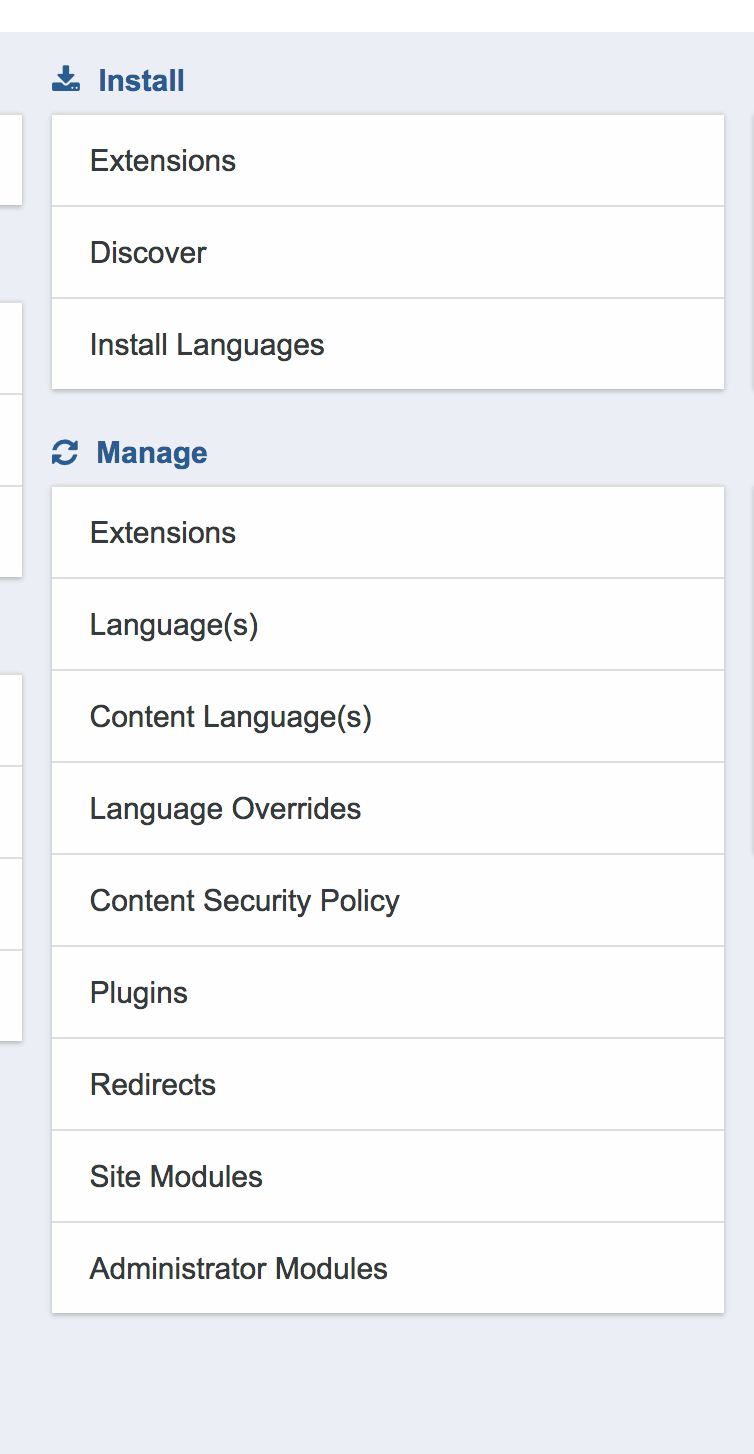This screenshot has width=754, height=1454.
Task: Open Redirects
Action: (388, 1085)
